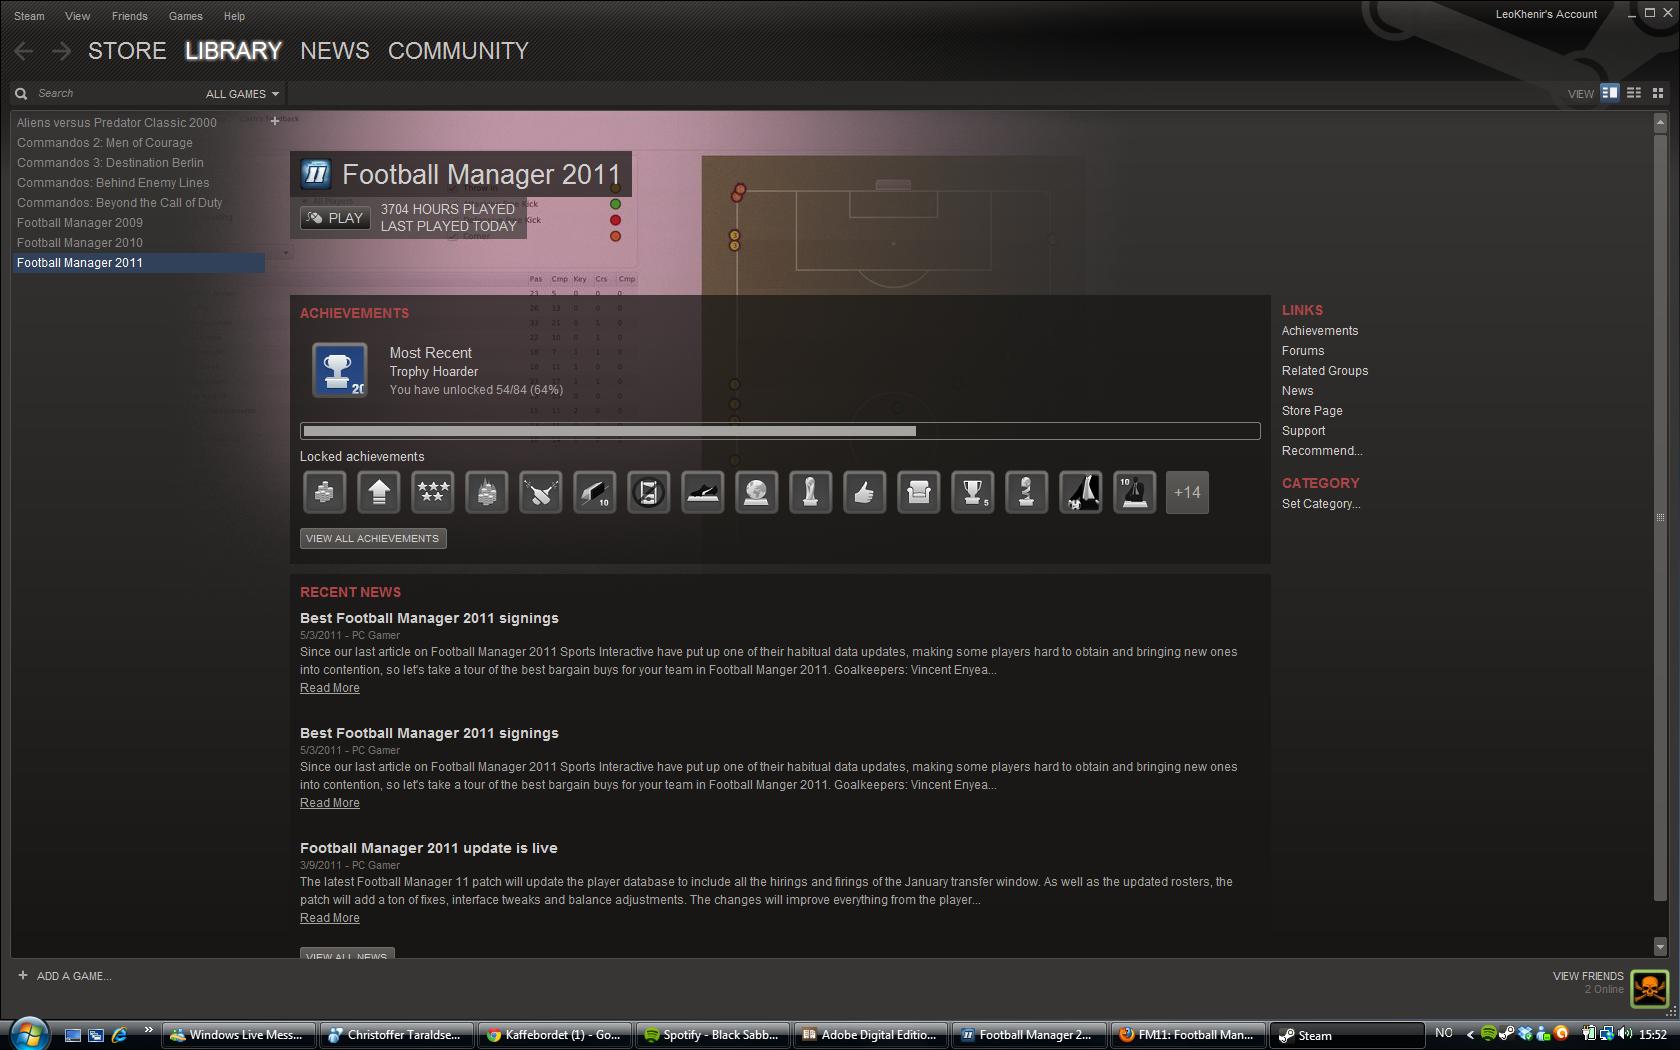Click the scrollbar down arrow

1660,946
